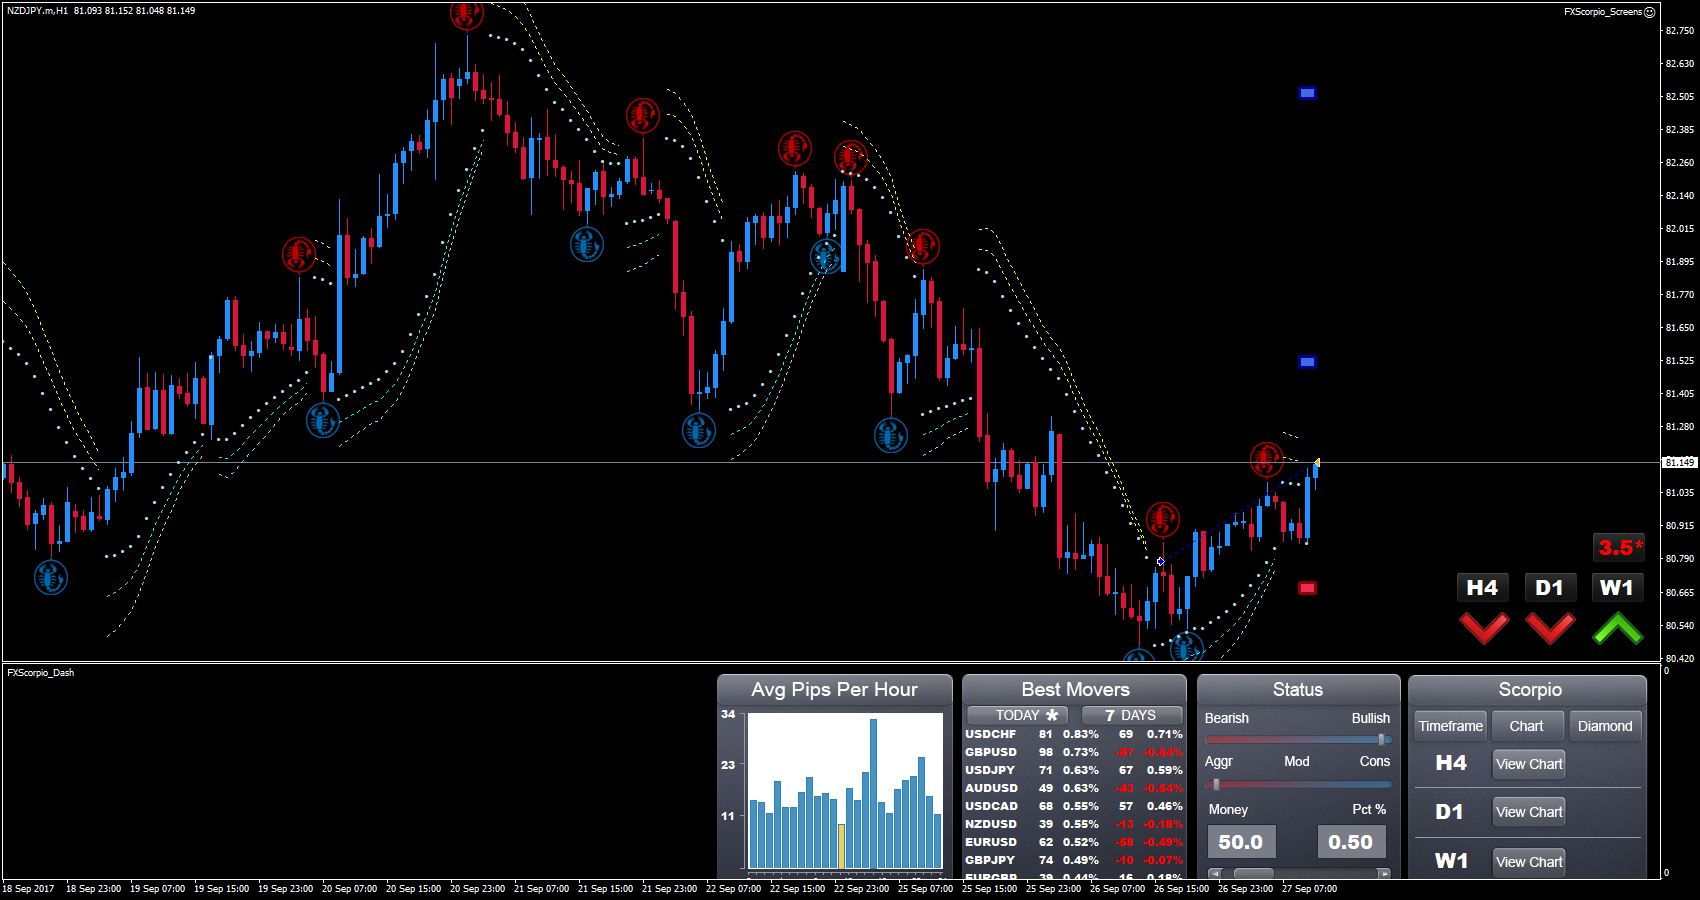Click the 27 Sep 07:00 time axis label
This screenshot has width=1700, height=900.
coord(1309,888)
